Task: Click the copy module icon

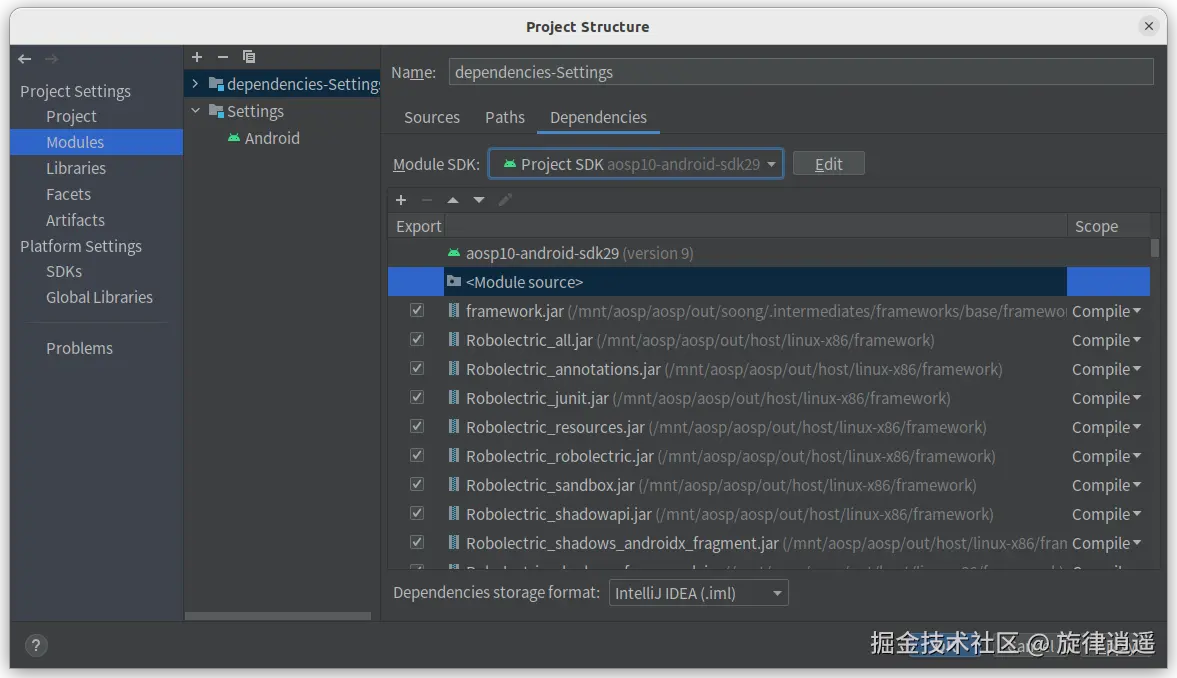Action: click(x=249, y=57)
